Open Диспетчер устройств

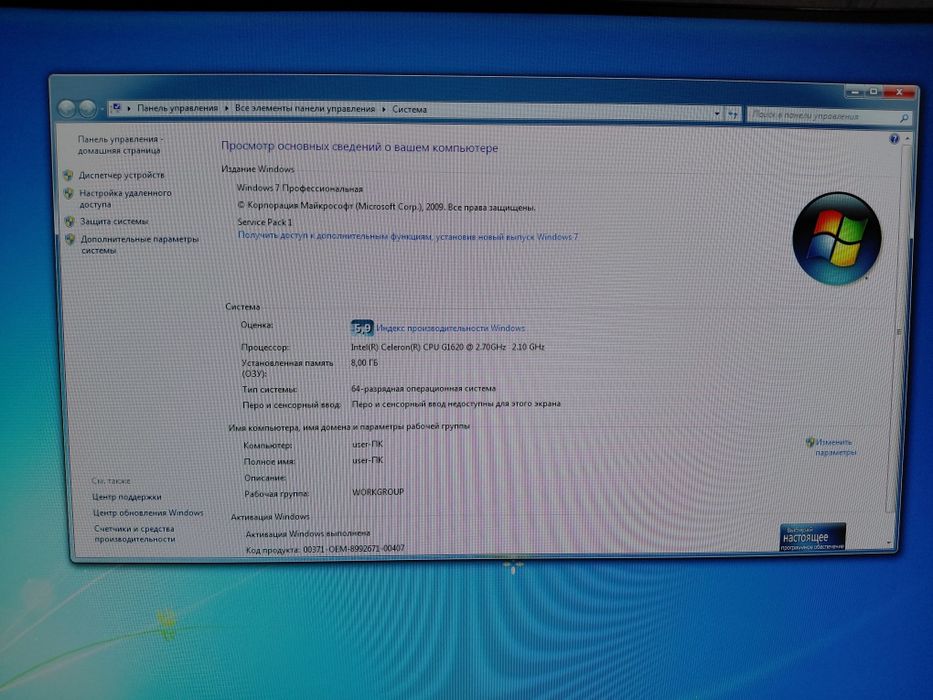pyautogui.click(x=121, y=175)
